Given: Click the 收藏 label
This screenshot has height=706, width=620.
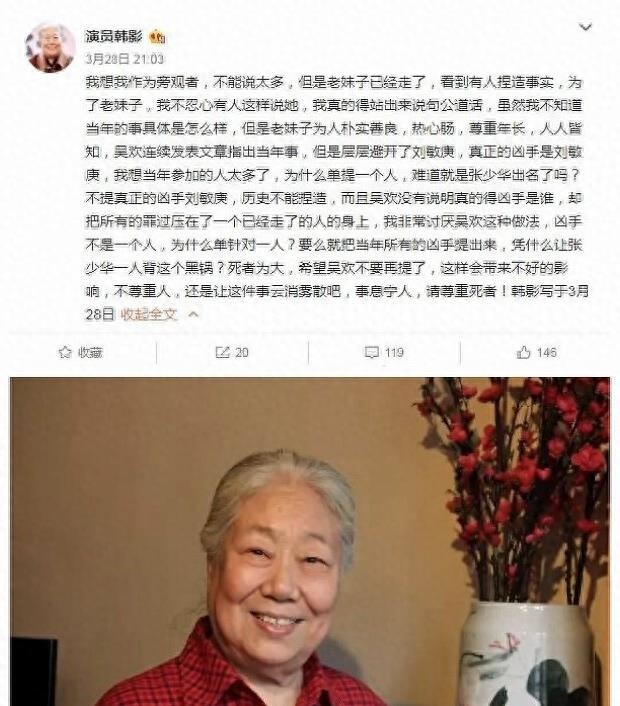Looking at the screenshot, I should point(90,353).
